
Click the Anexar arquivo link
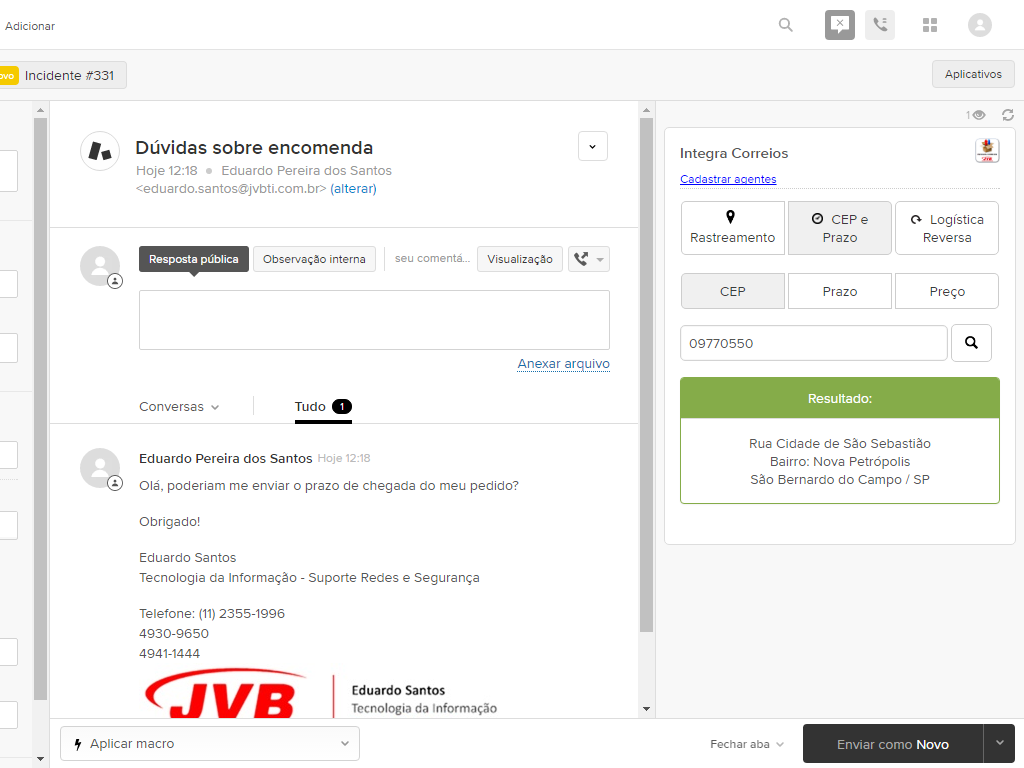click(564, 364)
